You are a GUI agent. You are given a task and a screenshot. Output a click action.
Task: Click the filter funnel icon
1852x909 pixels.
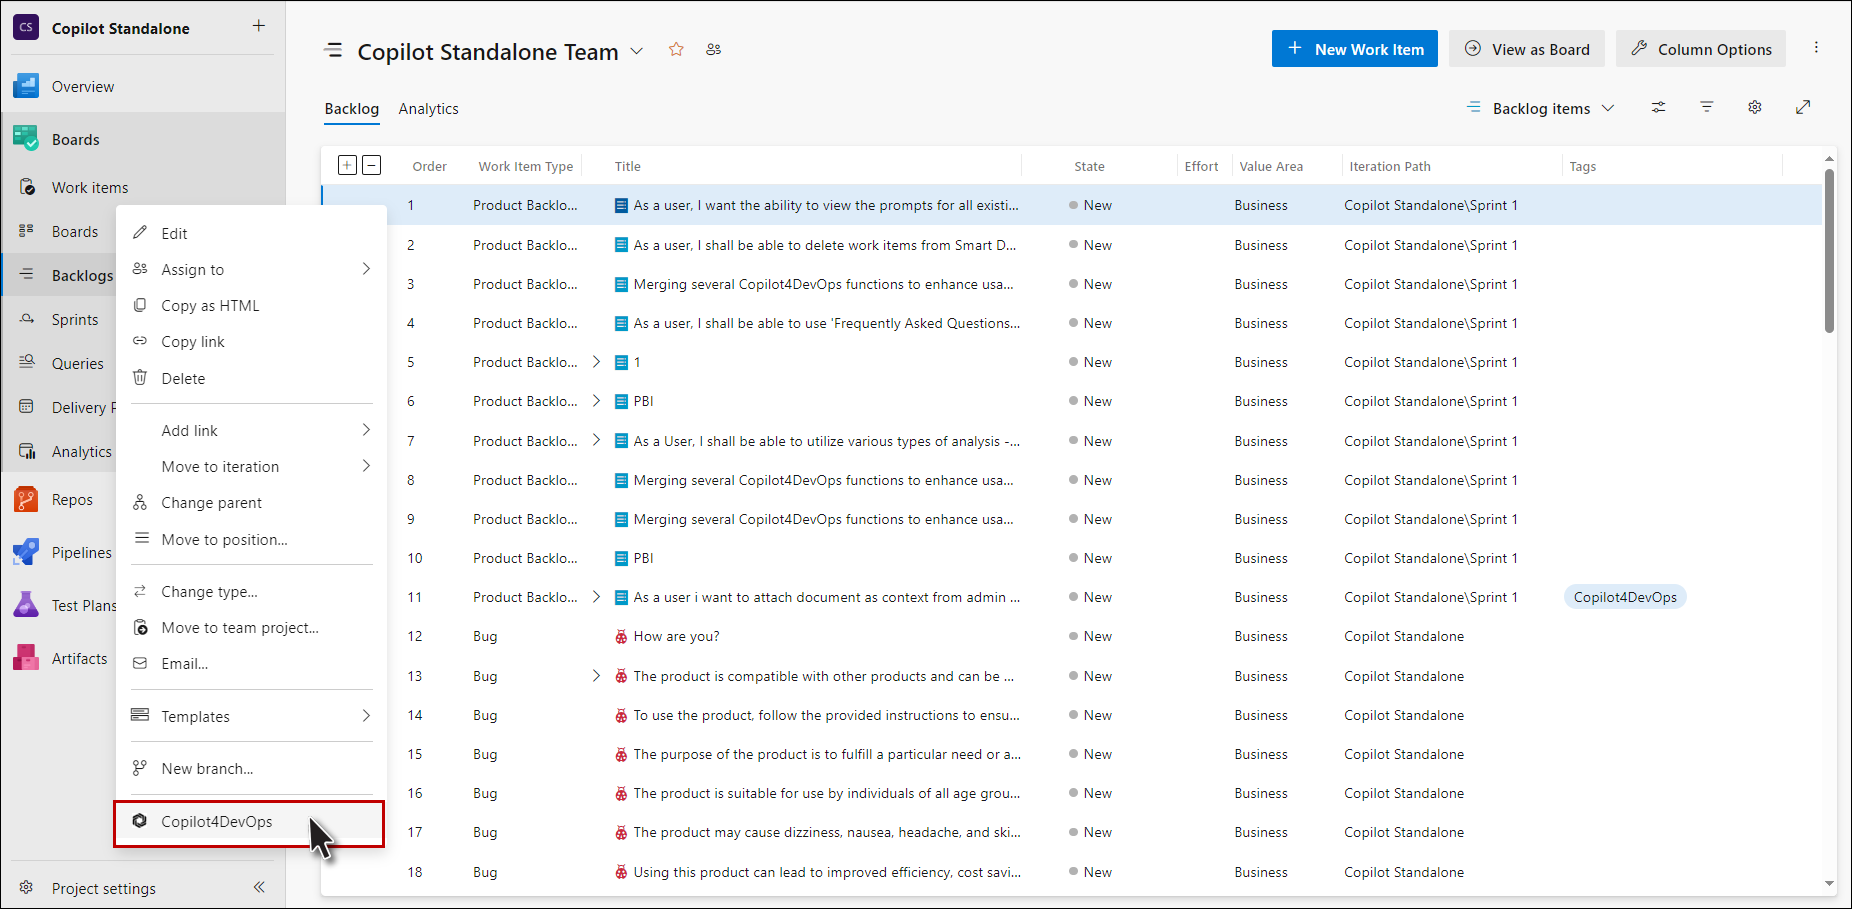pyautogui.click(x=1707, y=107)
